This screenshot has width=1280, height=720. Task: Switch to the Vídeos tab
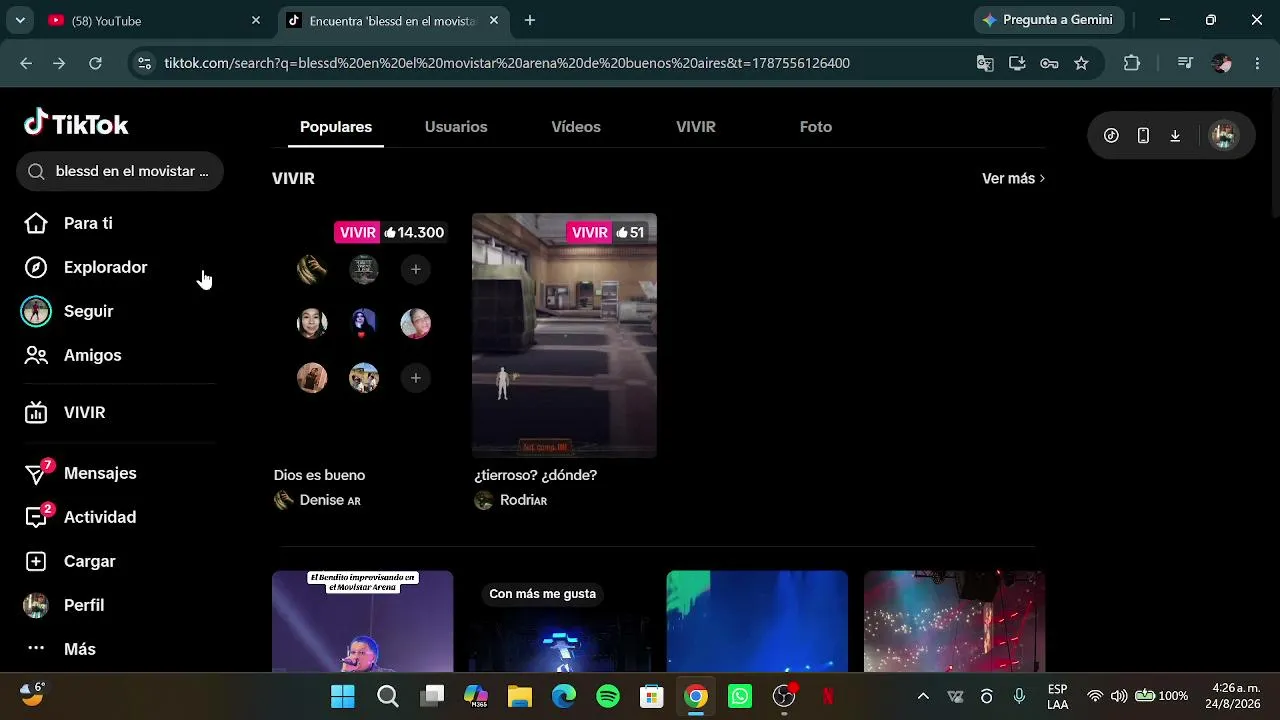[576, 127]
